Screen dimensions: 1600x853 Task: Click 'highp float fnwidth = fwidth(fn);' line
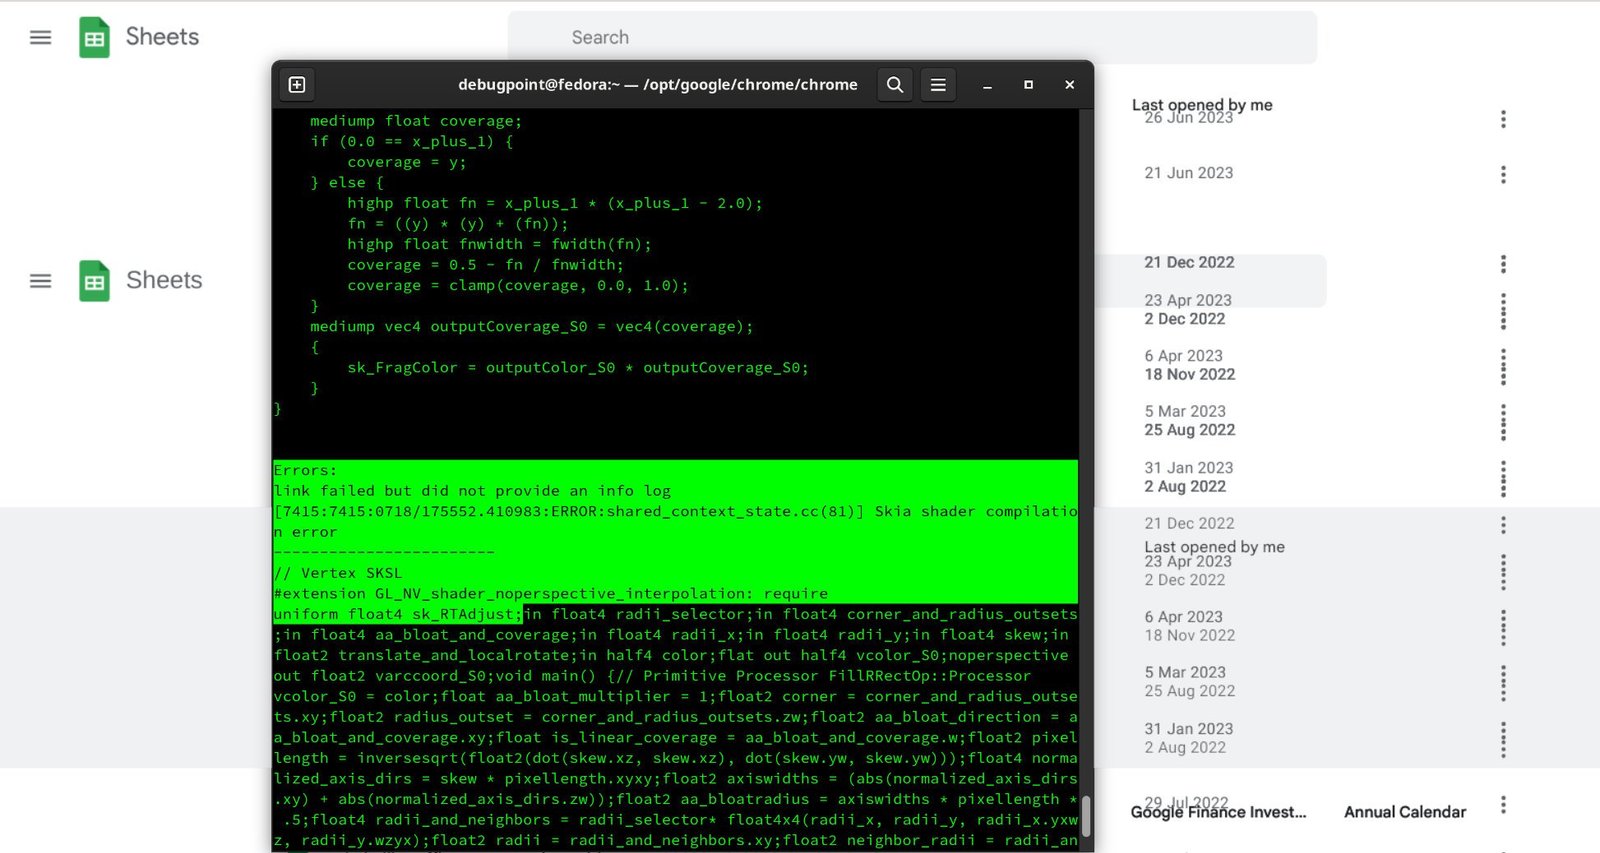click(499, 244)
